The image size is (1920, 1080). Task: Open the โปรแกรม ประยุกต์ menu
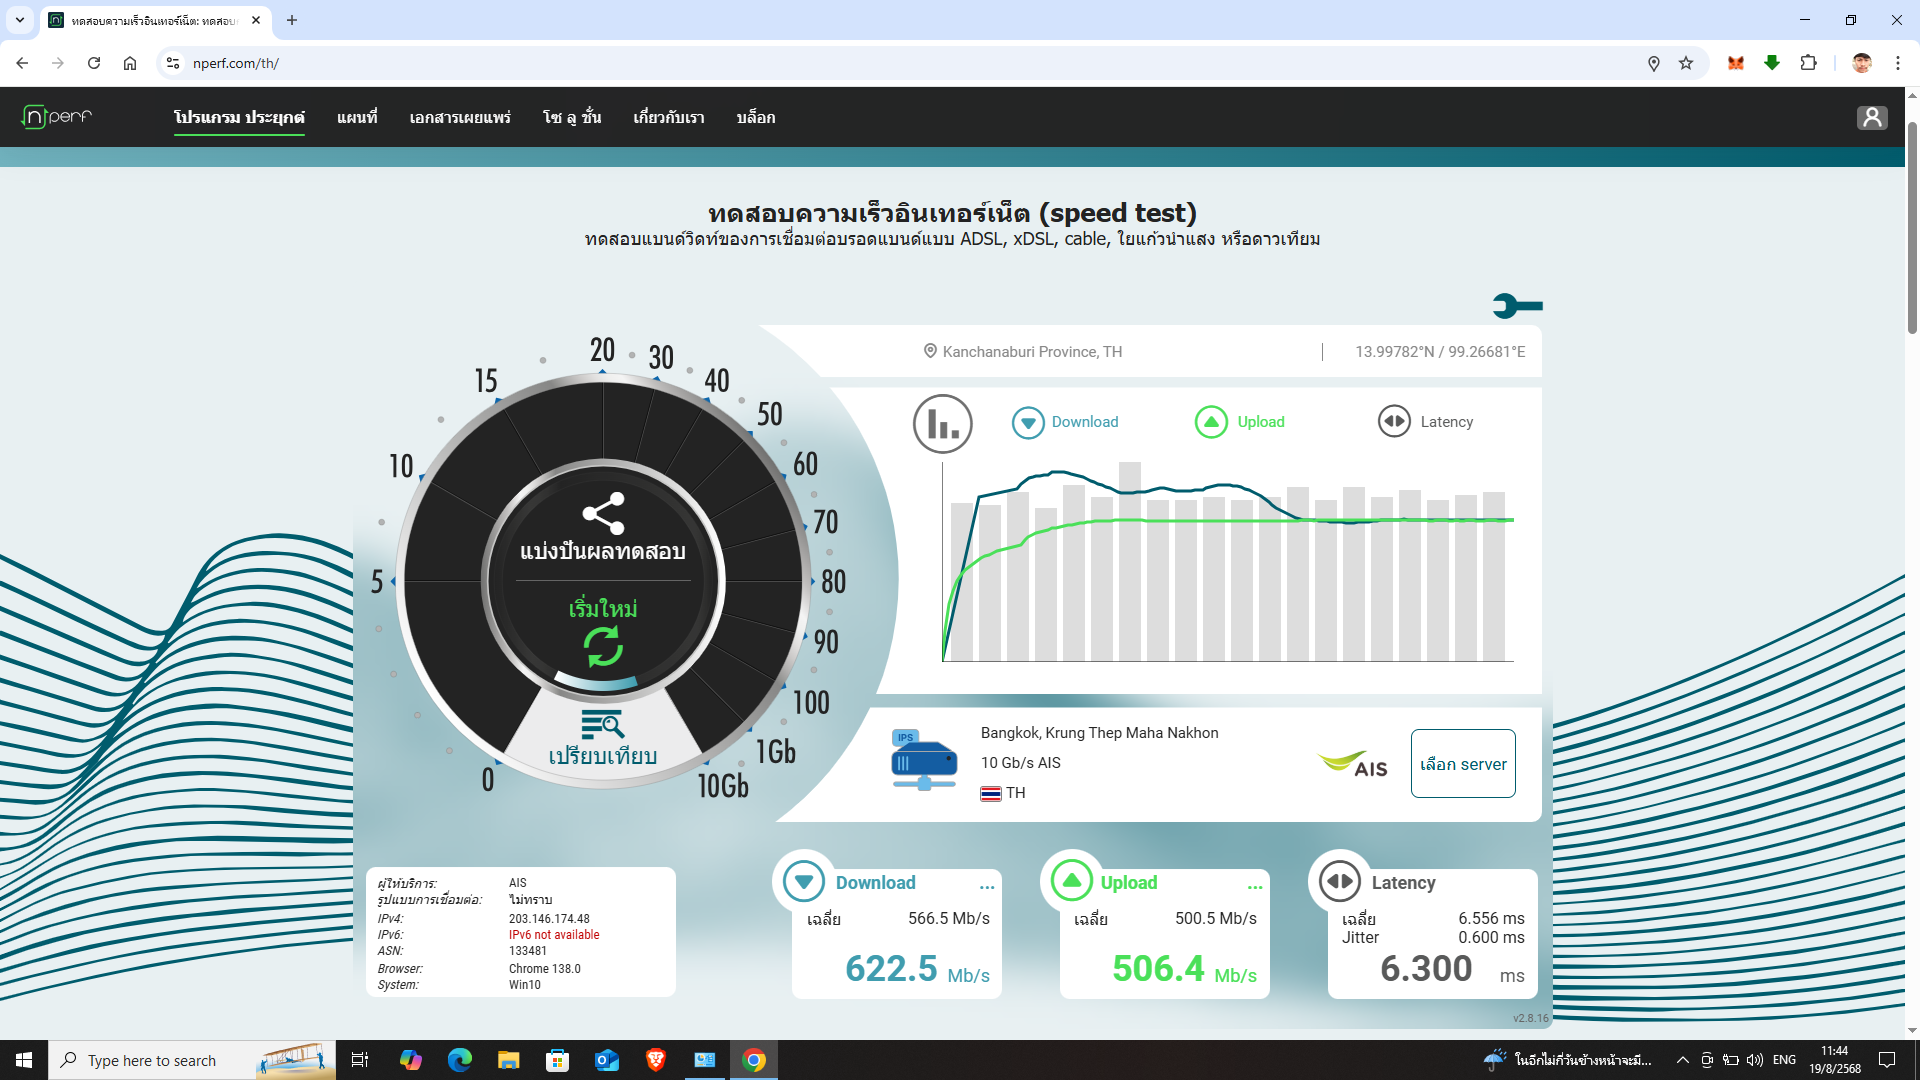pyautogui.click(x=239, y=118)
